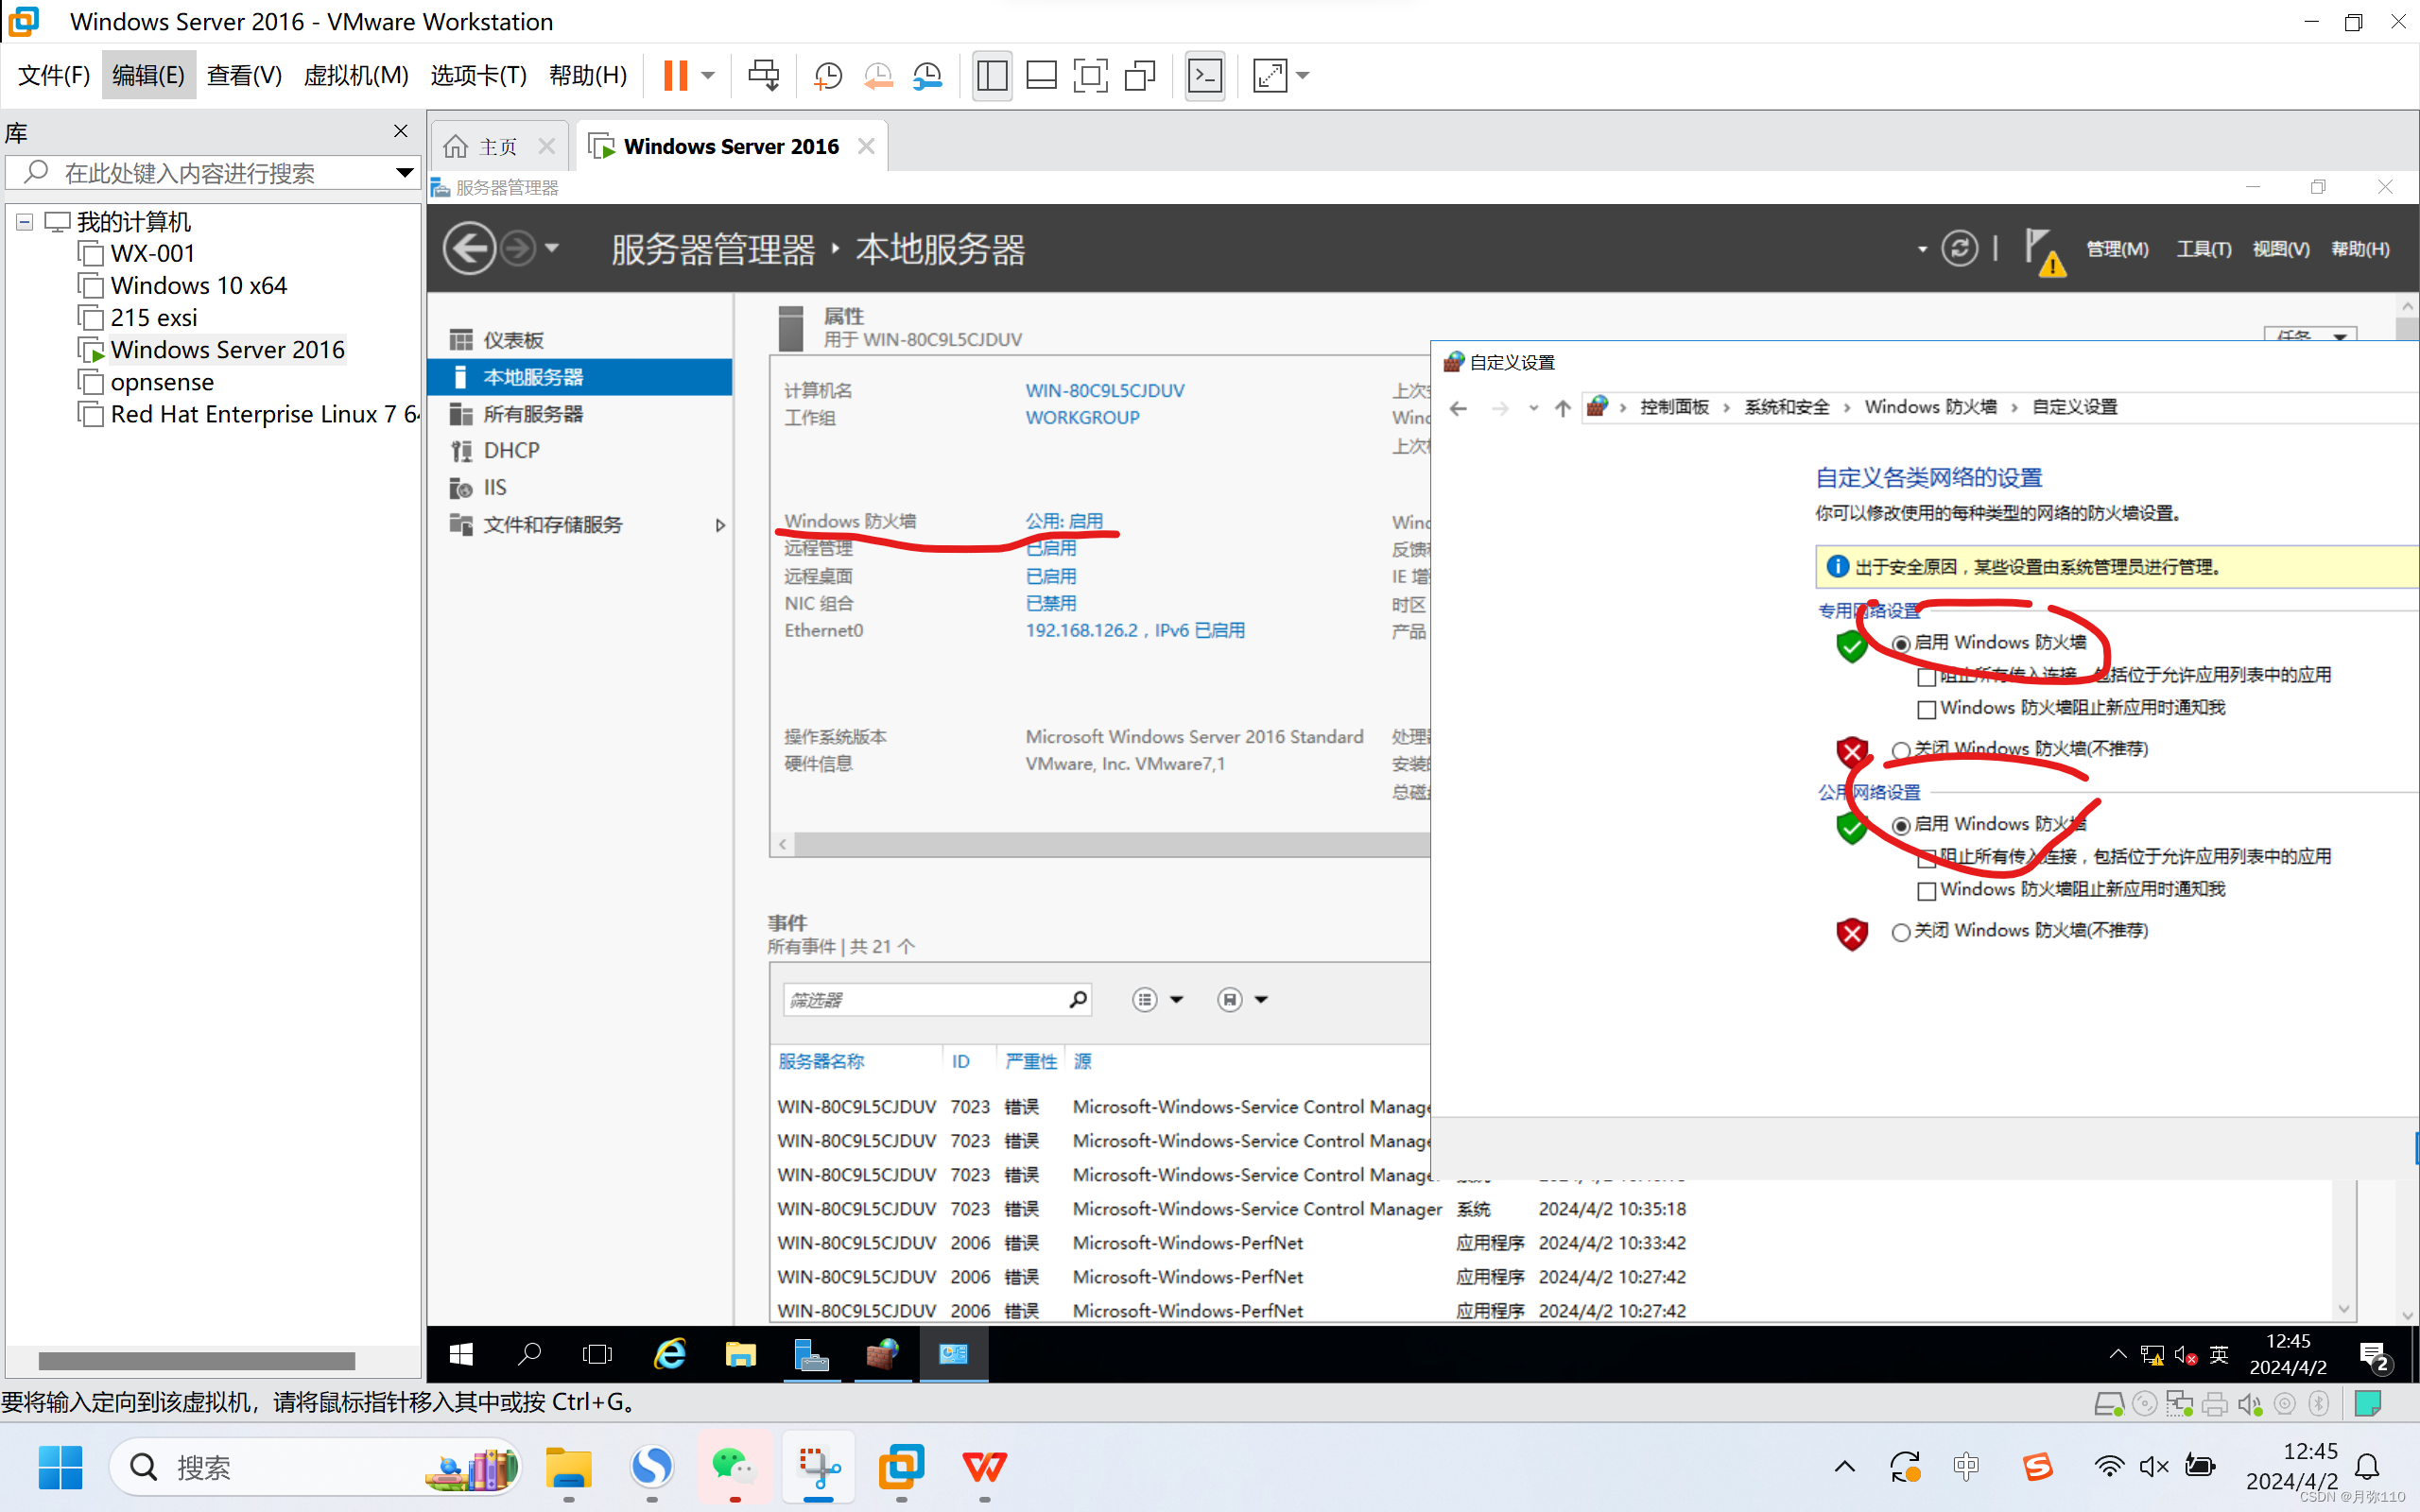The image size is (2420, 1512).
Task: Open library search dropdown arrow
Action: coord(404,173)
